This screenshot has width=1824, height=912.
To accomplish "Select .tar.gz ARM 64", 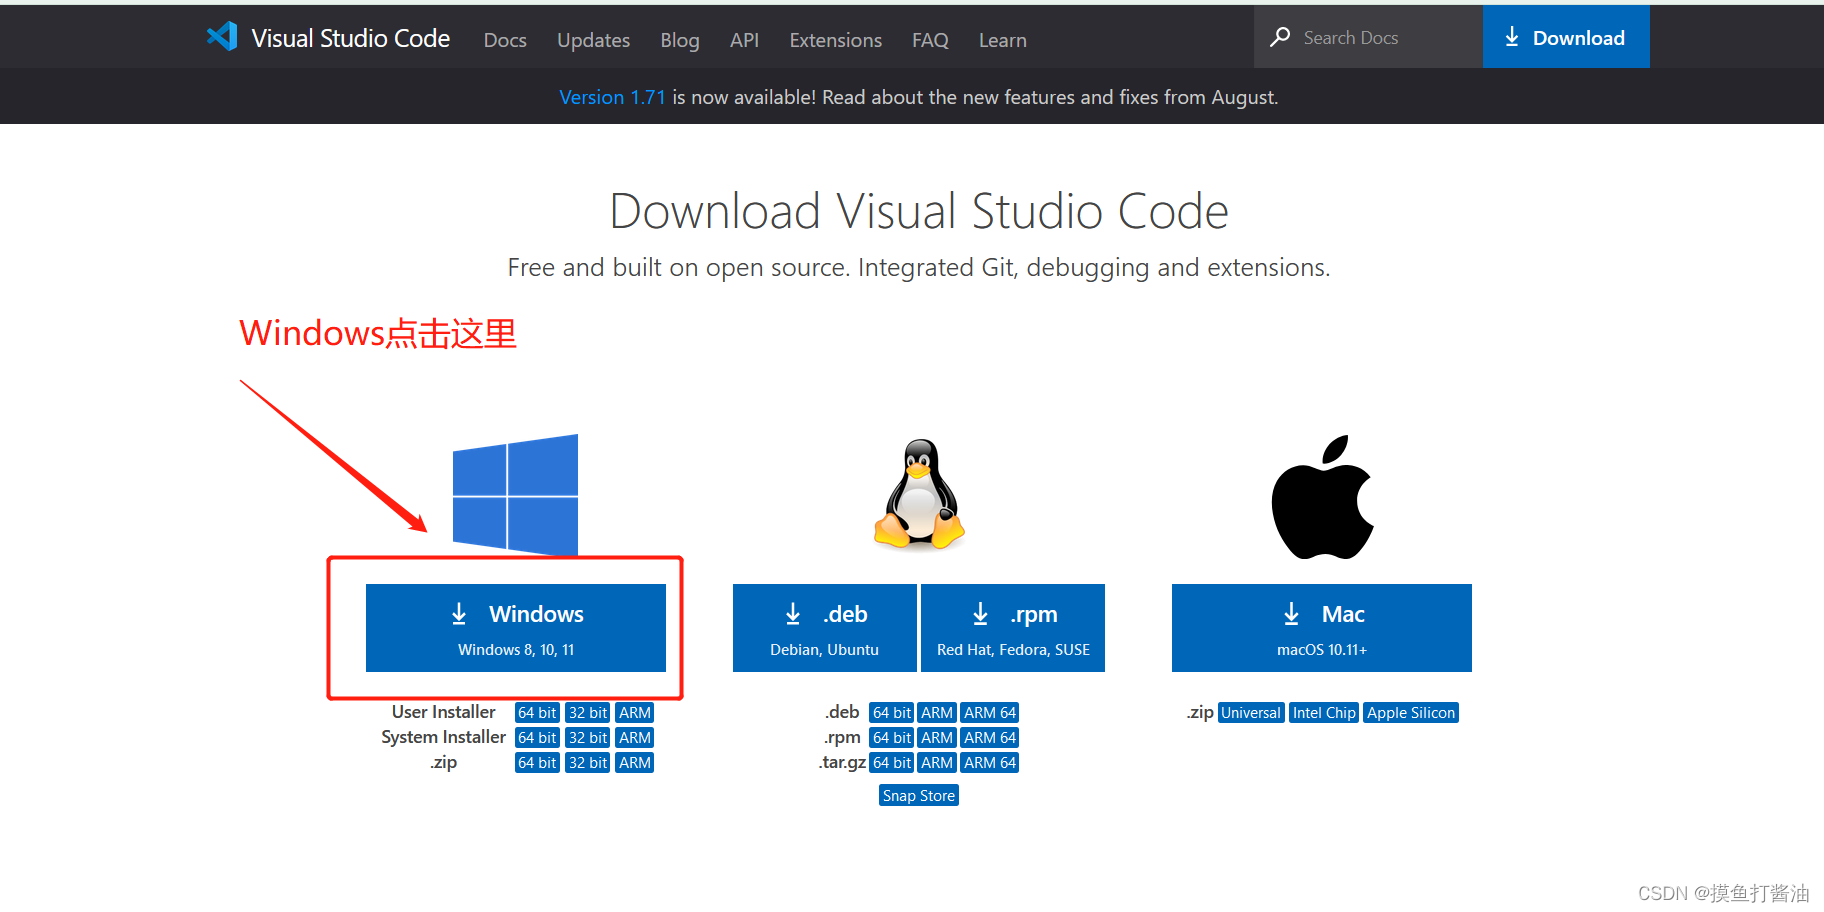I will click(990, 762).
